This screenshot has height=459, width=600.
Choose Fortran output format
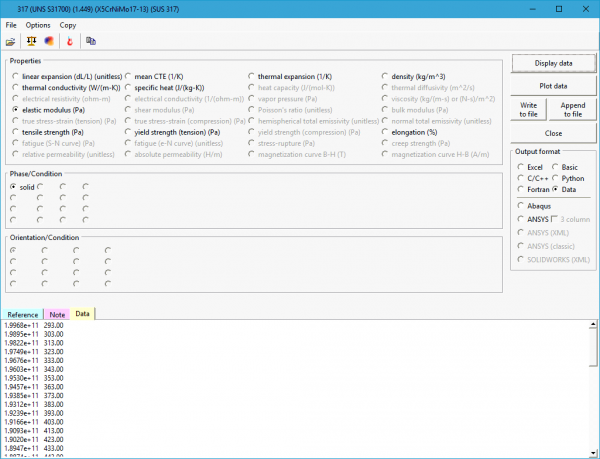click(x=533, y=189)
